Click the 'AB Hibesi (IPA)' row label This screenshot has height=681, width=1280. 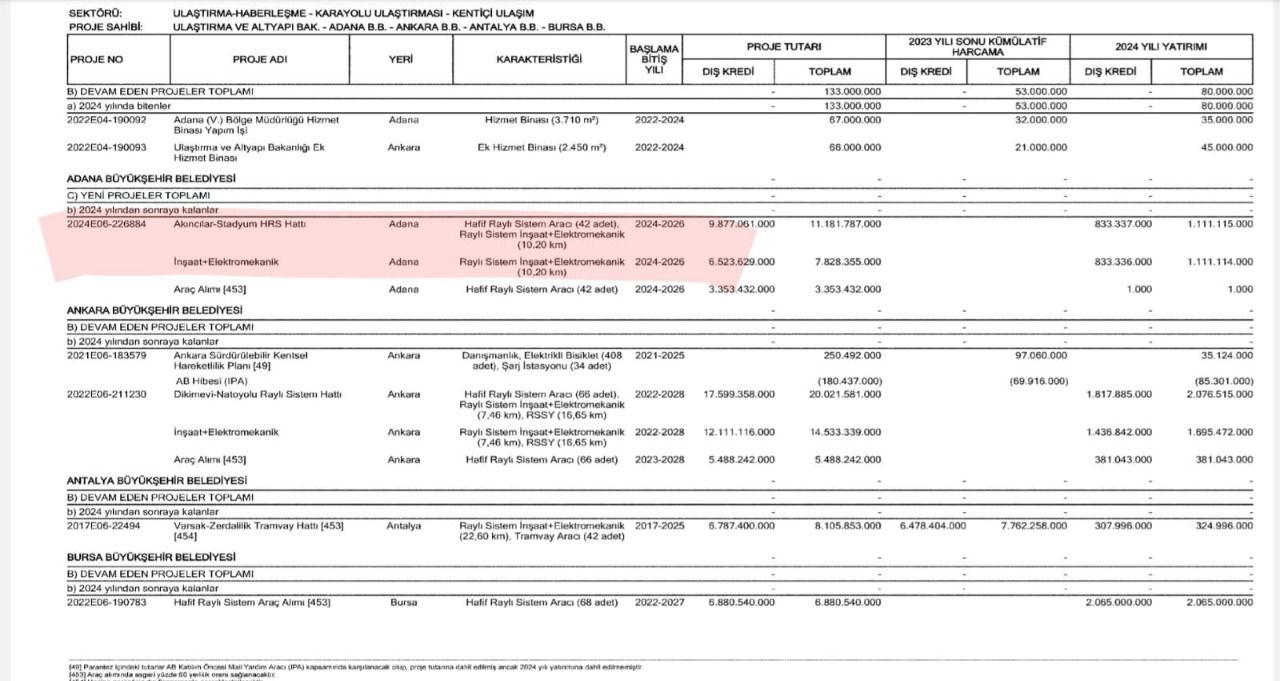click(x=212, y=381)
